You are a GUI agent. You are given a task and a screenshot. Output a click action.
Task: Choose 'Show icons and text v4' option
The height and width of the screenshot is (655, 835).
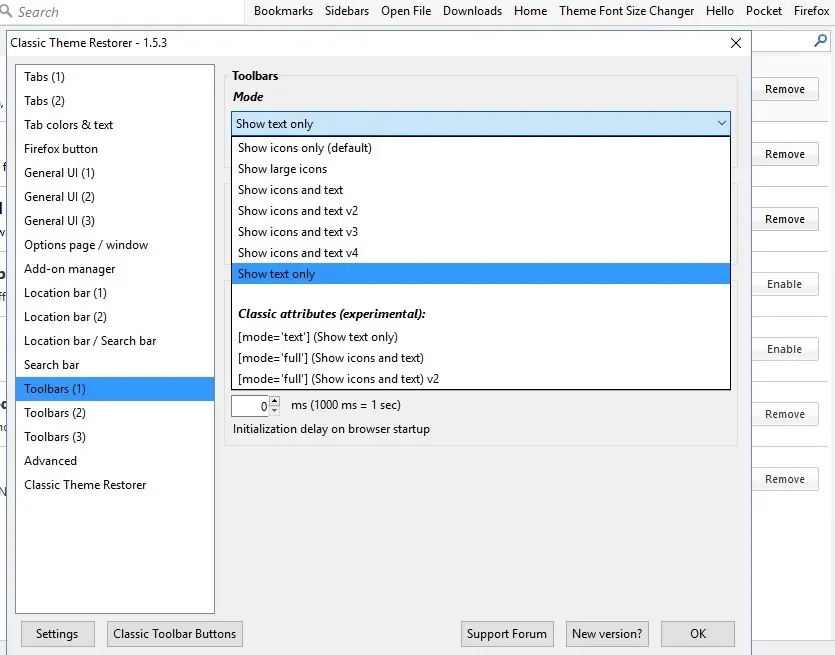[481, 253]
